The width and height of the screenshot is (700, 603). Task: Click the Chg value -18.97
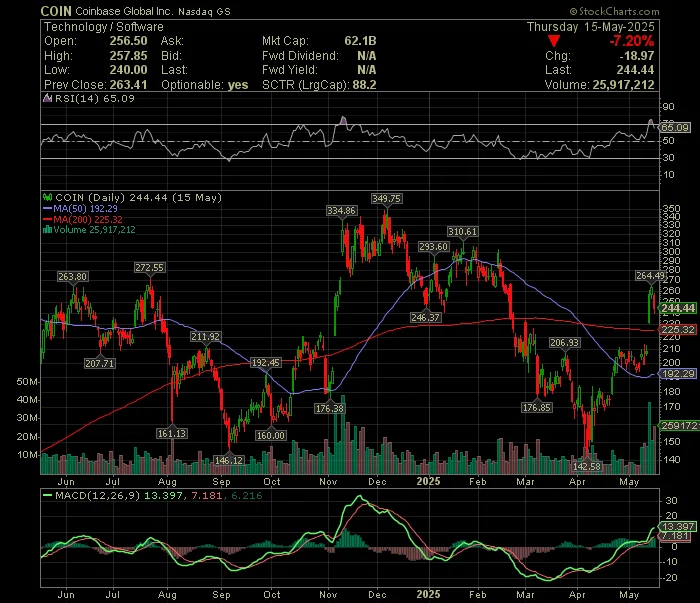pyautogui.click(x=637, y=56)
